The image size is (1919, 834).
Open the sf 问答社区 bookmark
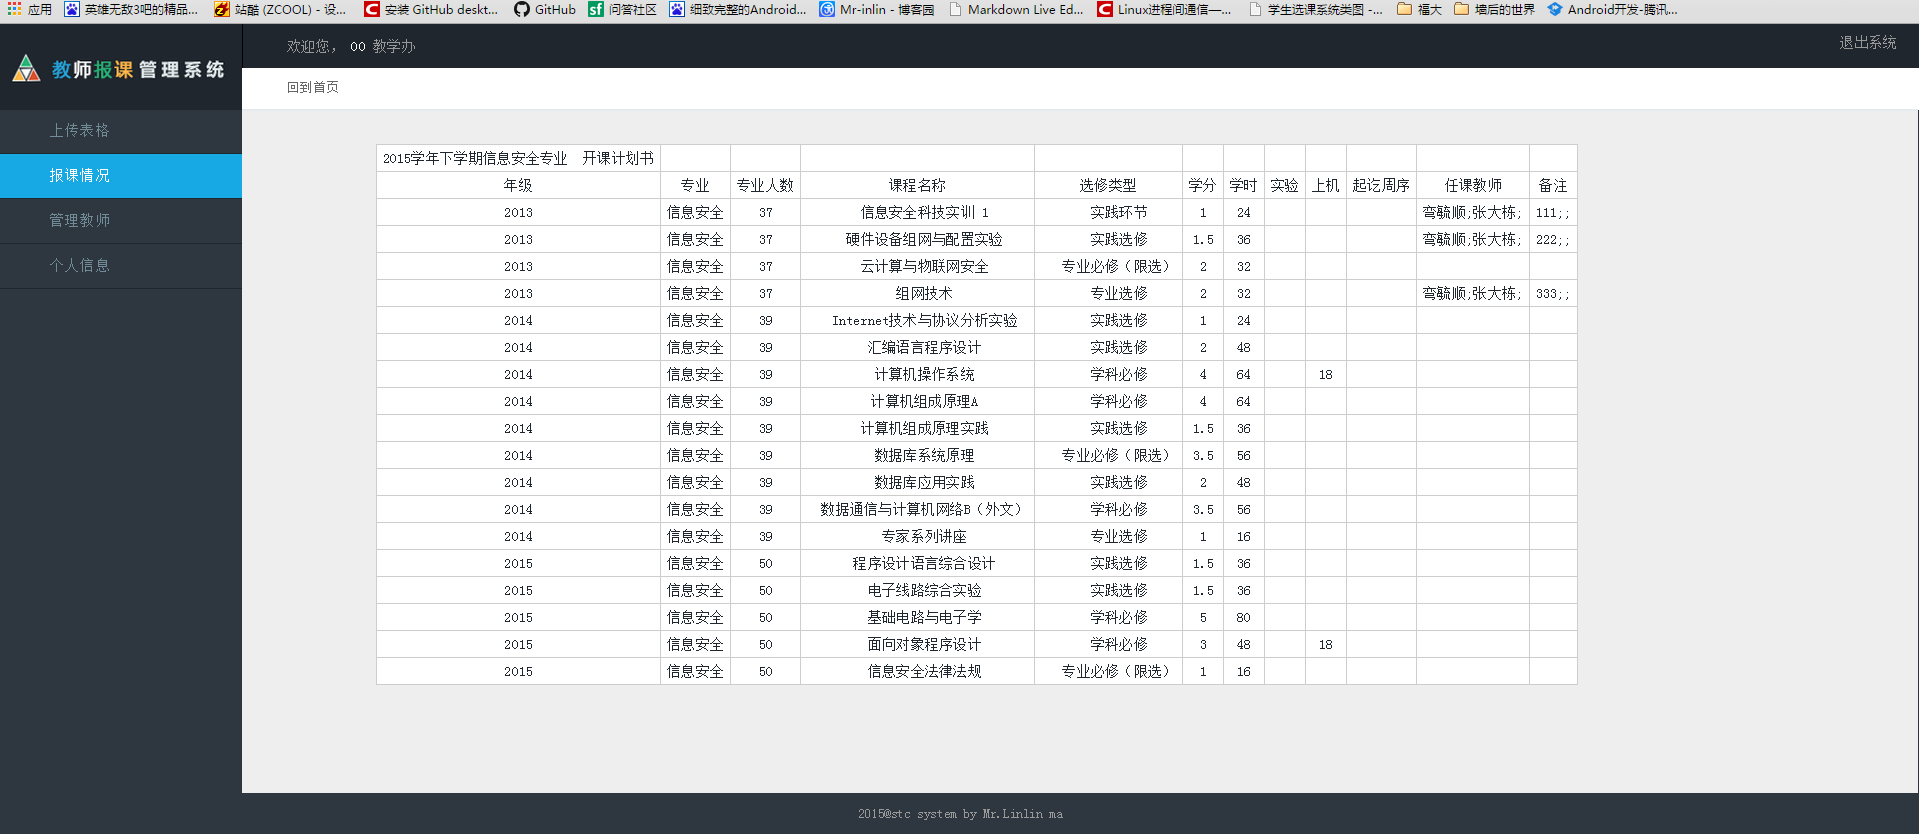[x=622, y=9]
